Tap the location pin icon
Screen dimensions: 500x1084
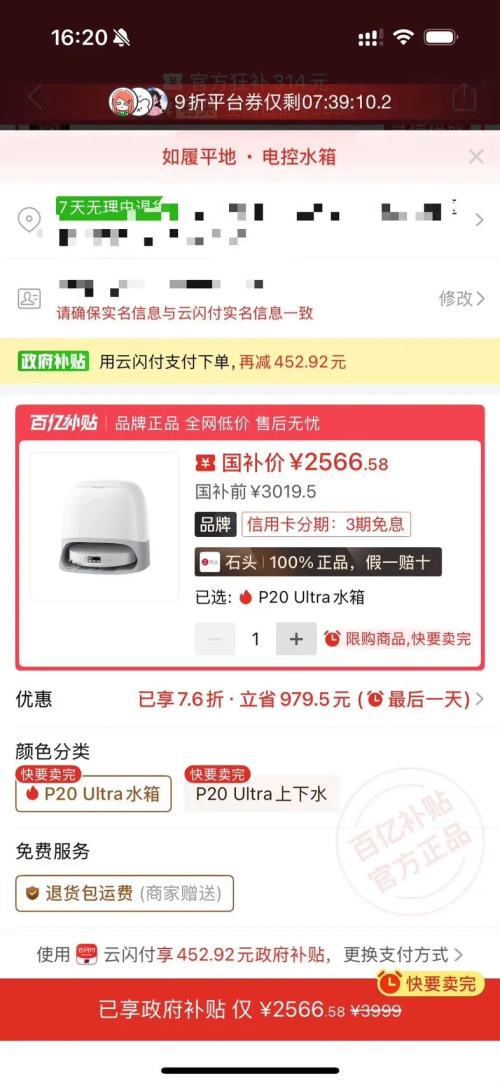pyautogui.click(x=29, y=221)
